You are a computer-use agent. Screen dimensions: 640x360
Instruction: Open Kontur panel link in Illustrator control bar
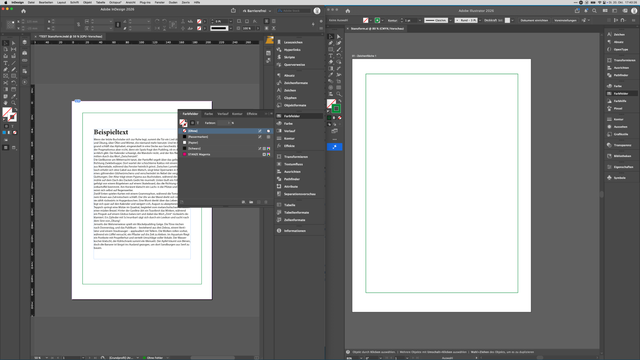pyautogui.click(x=393, y=20)
